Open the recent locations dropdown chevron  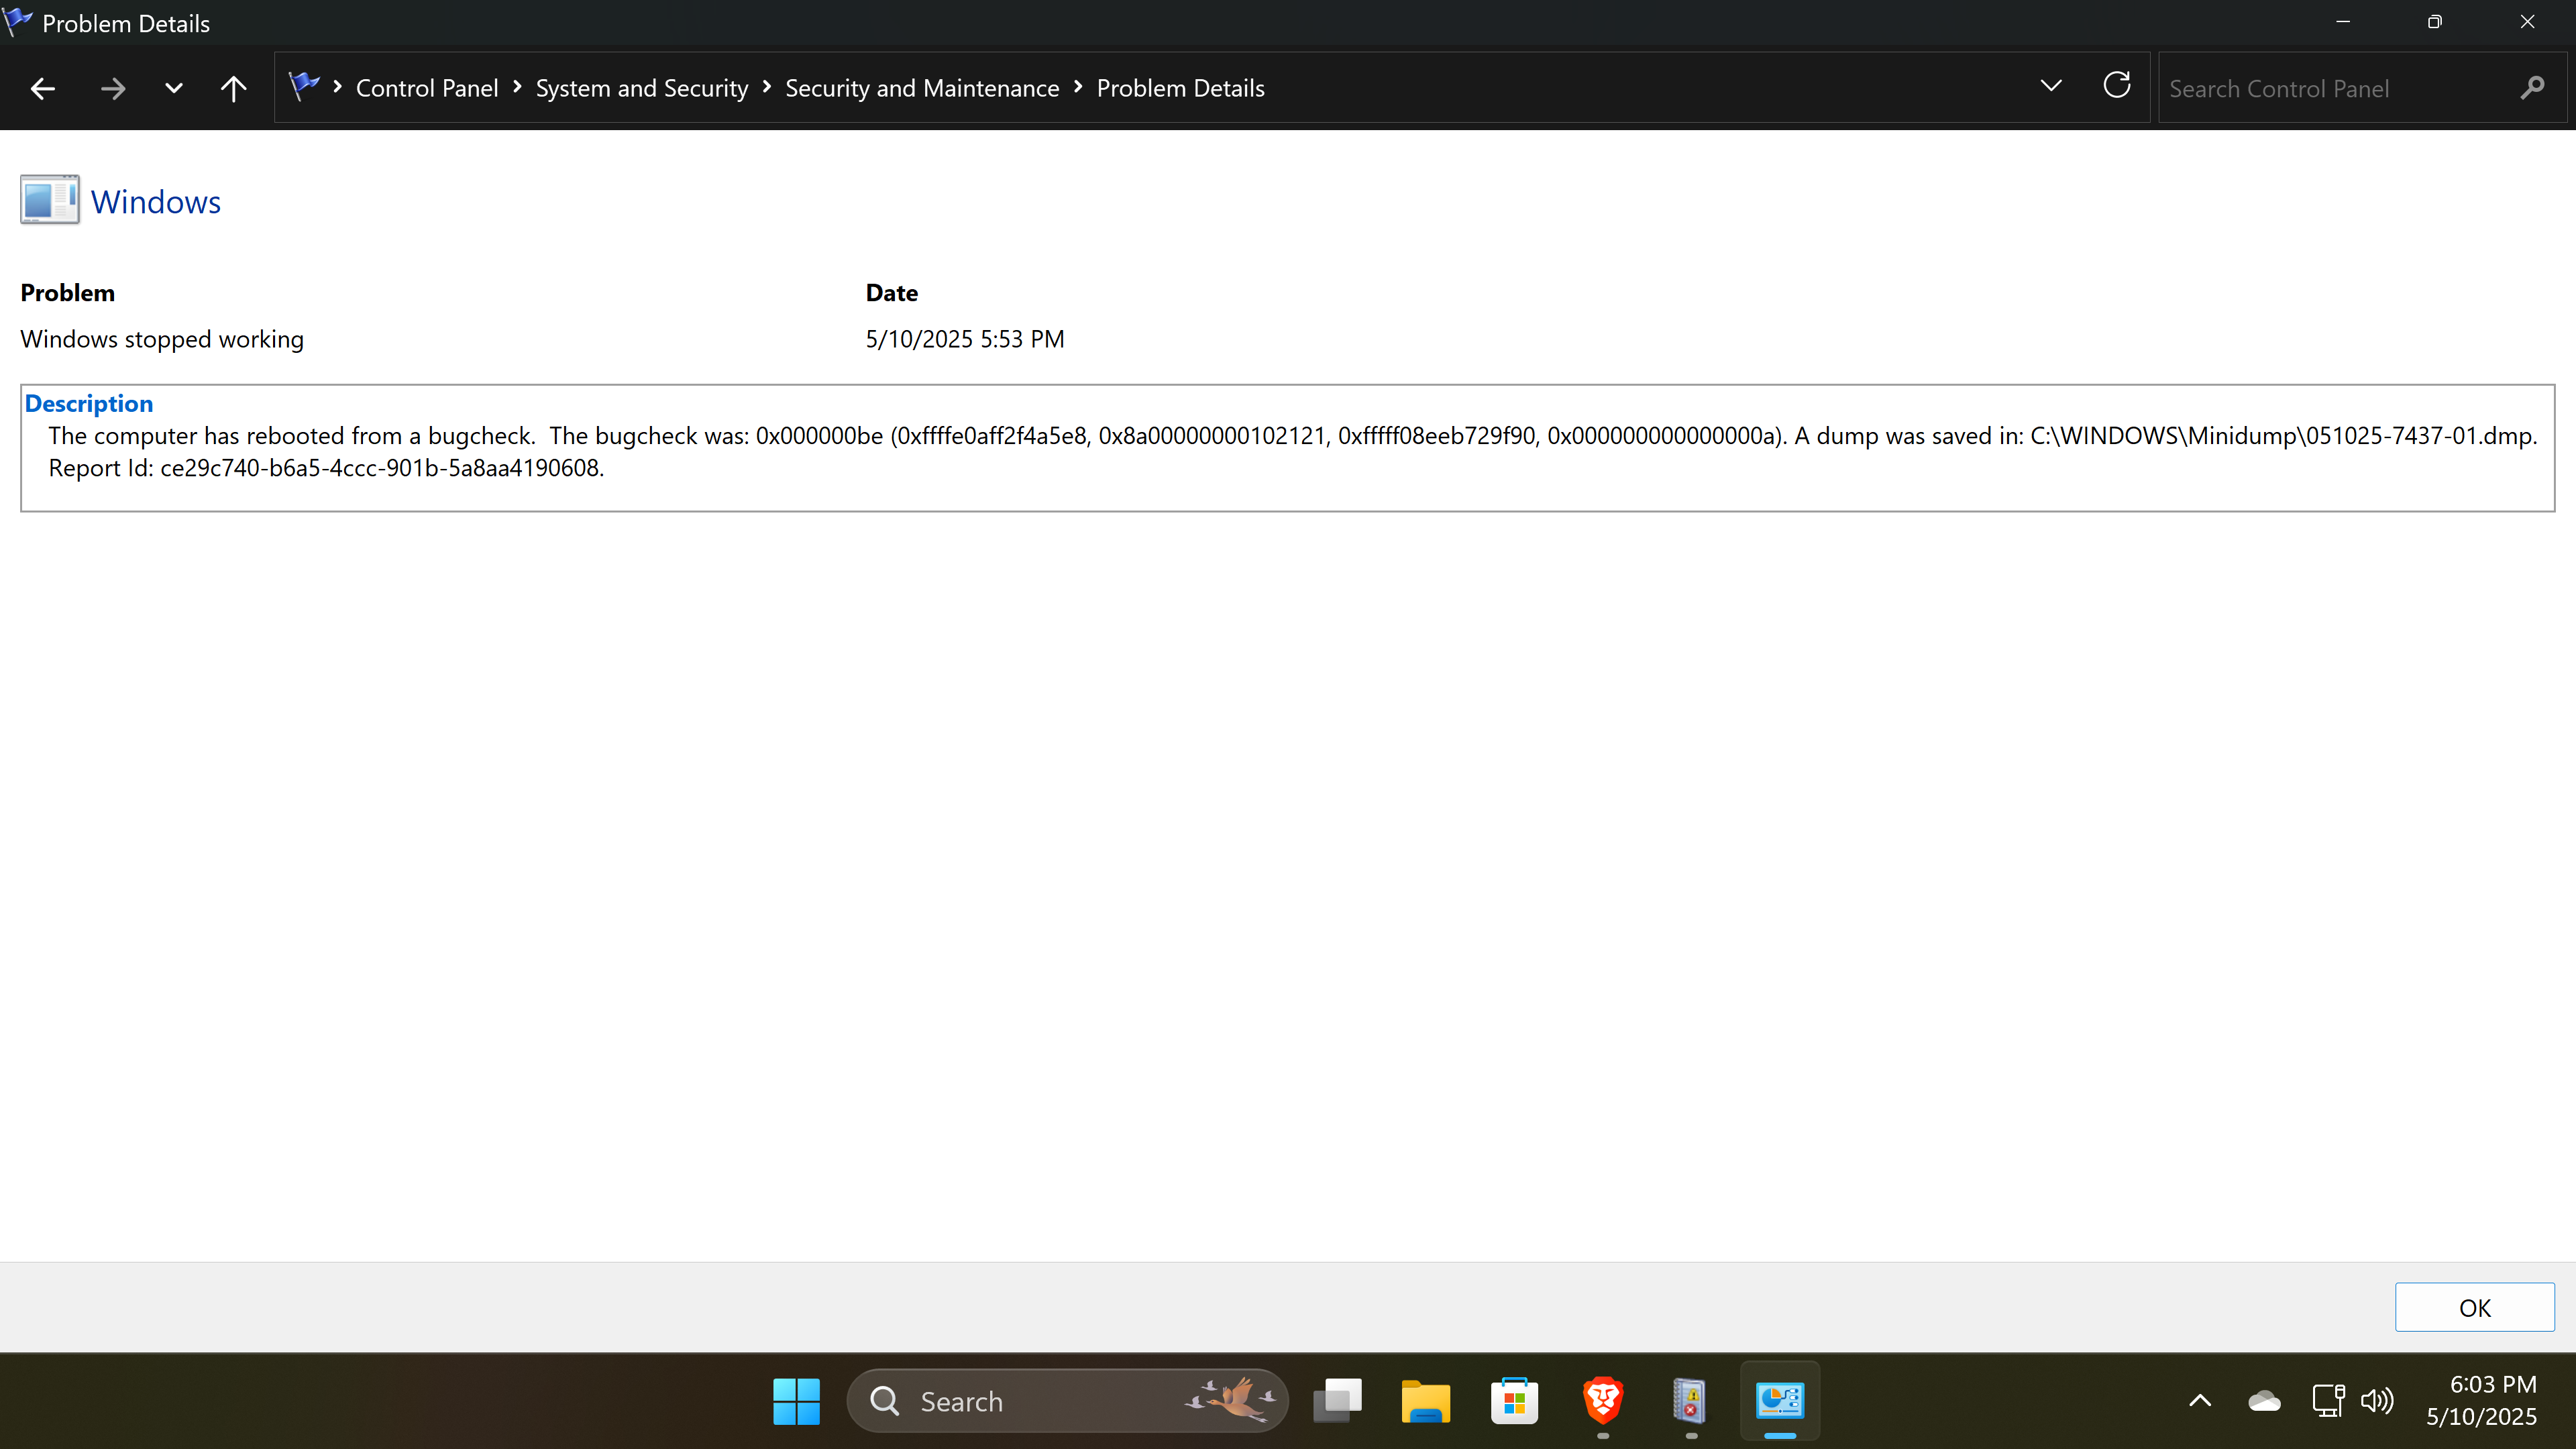point(173,89)
